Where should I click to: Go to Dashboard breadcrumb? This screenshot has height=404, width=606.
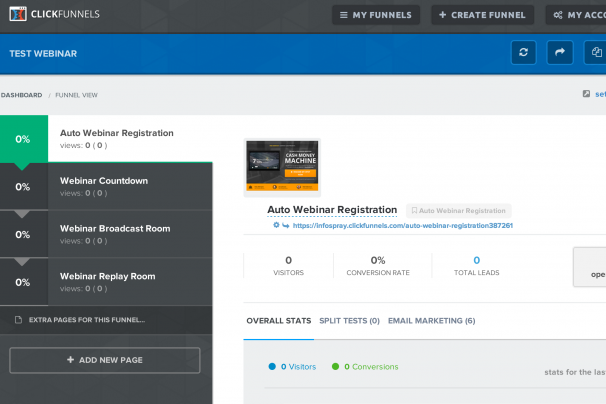(21, 95)
